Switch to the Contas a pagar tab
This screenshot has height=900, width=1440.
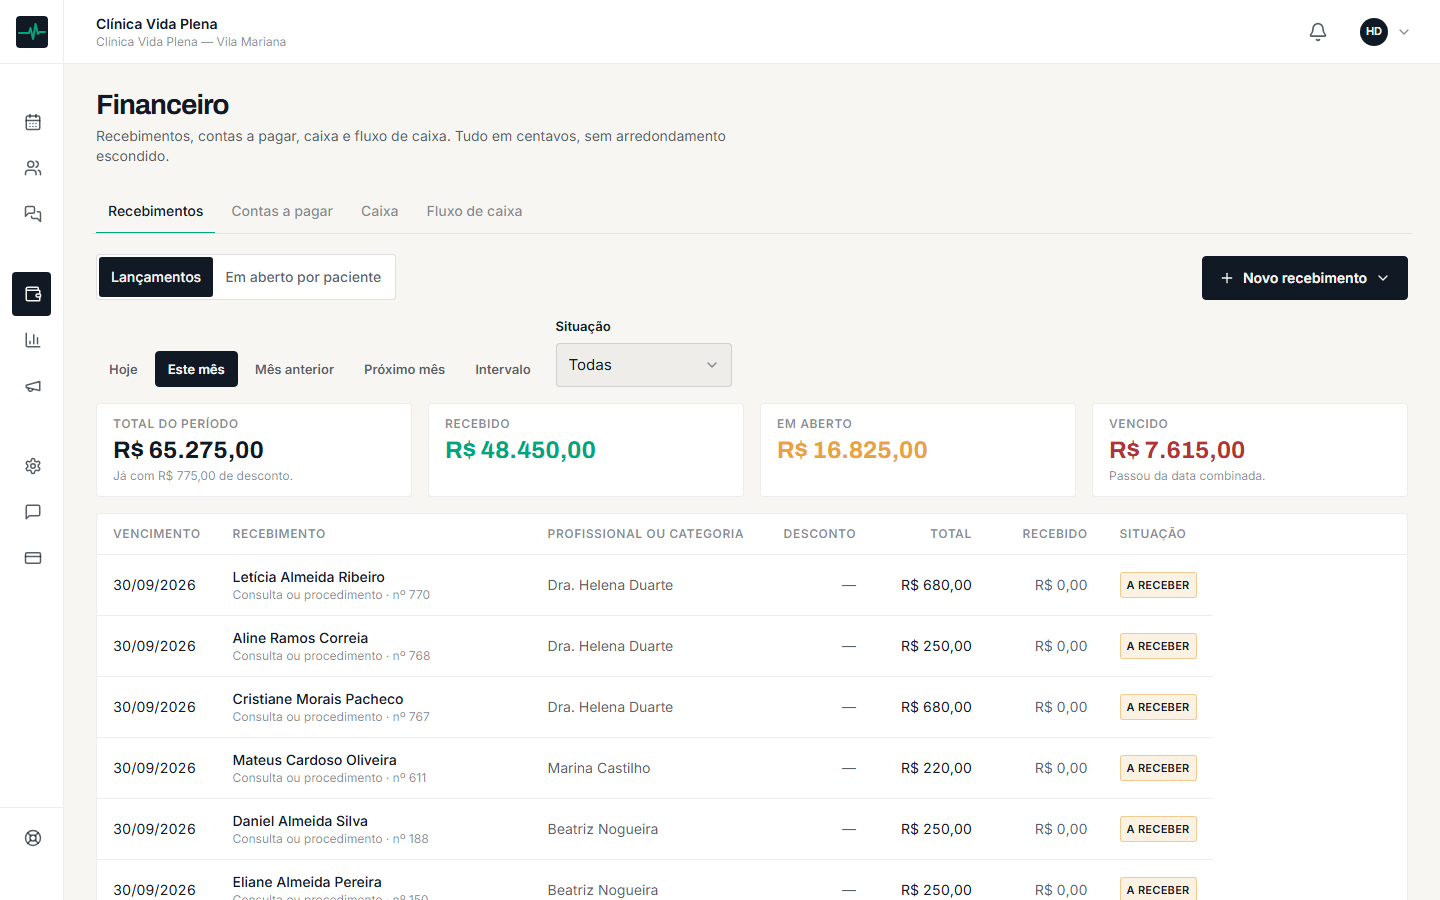tap(282, 211)
